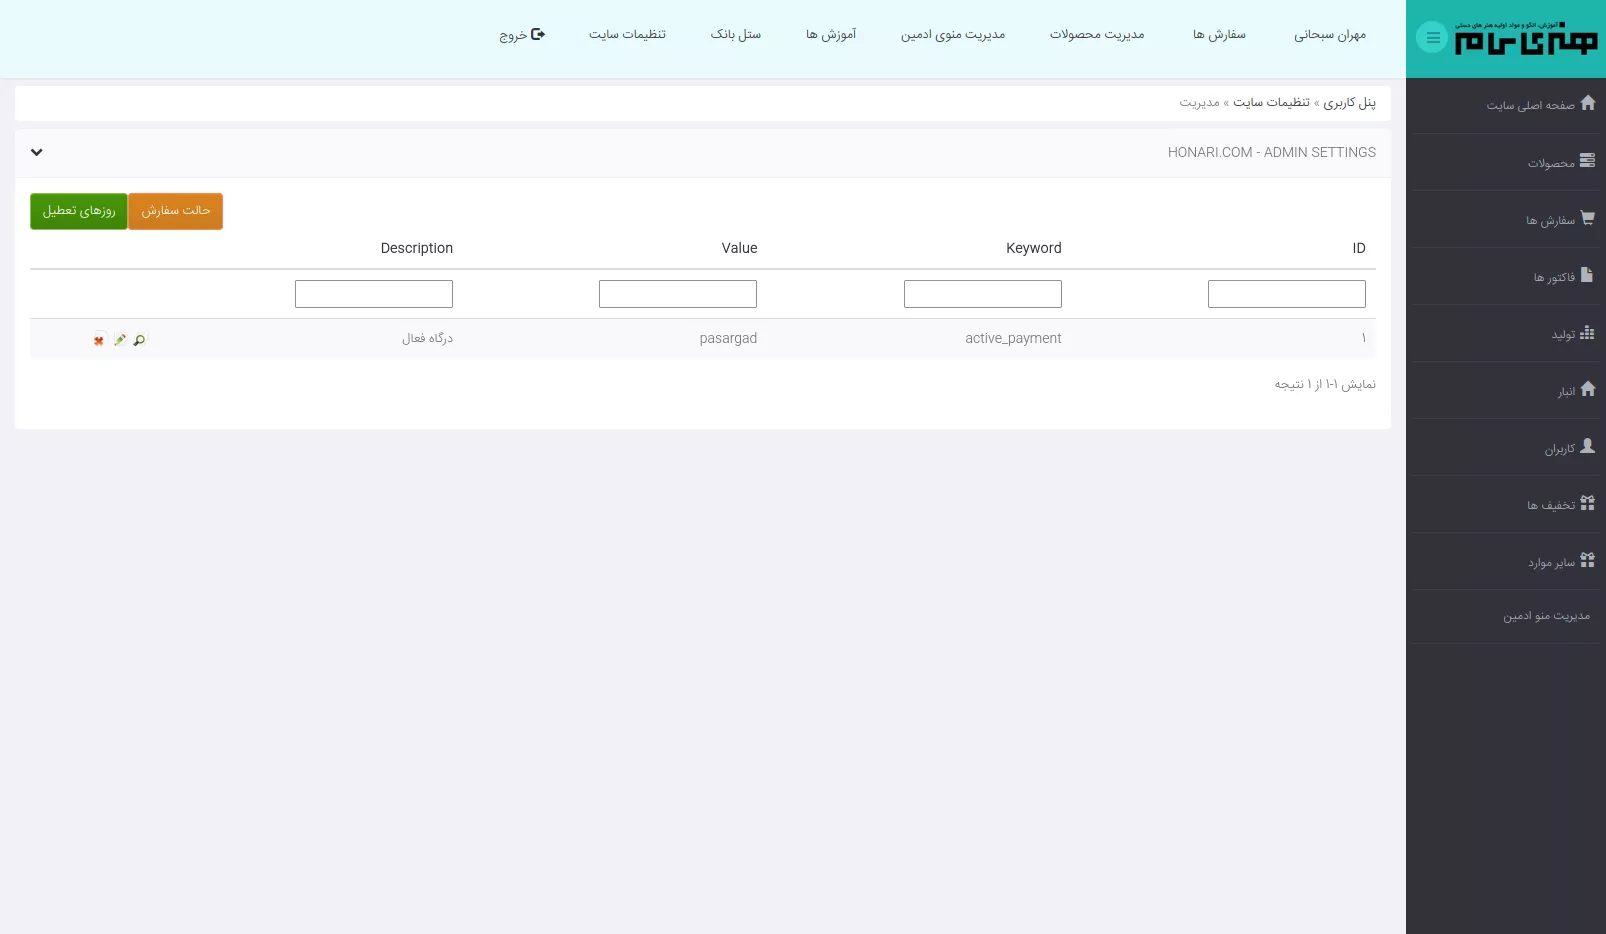
Task: Open the سفارش ها top menu
Action: [x=1219, y=35]
